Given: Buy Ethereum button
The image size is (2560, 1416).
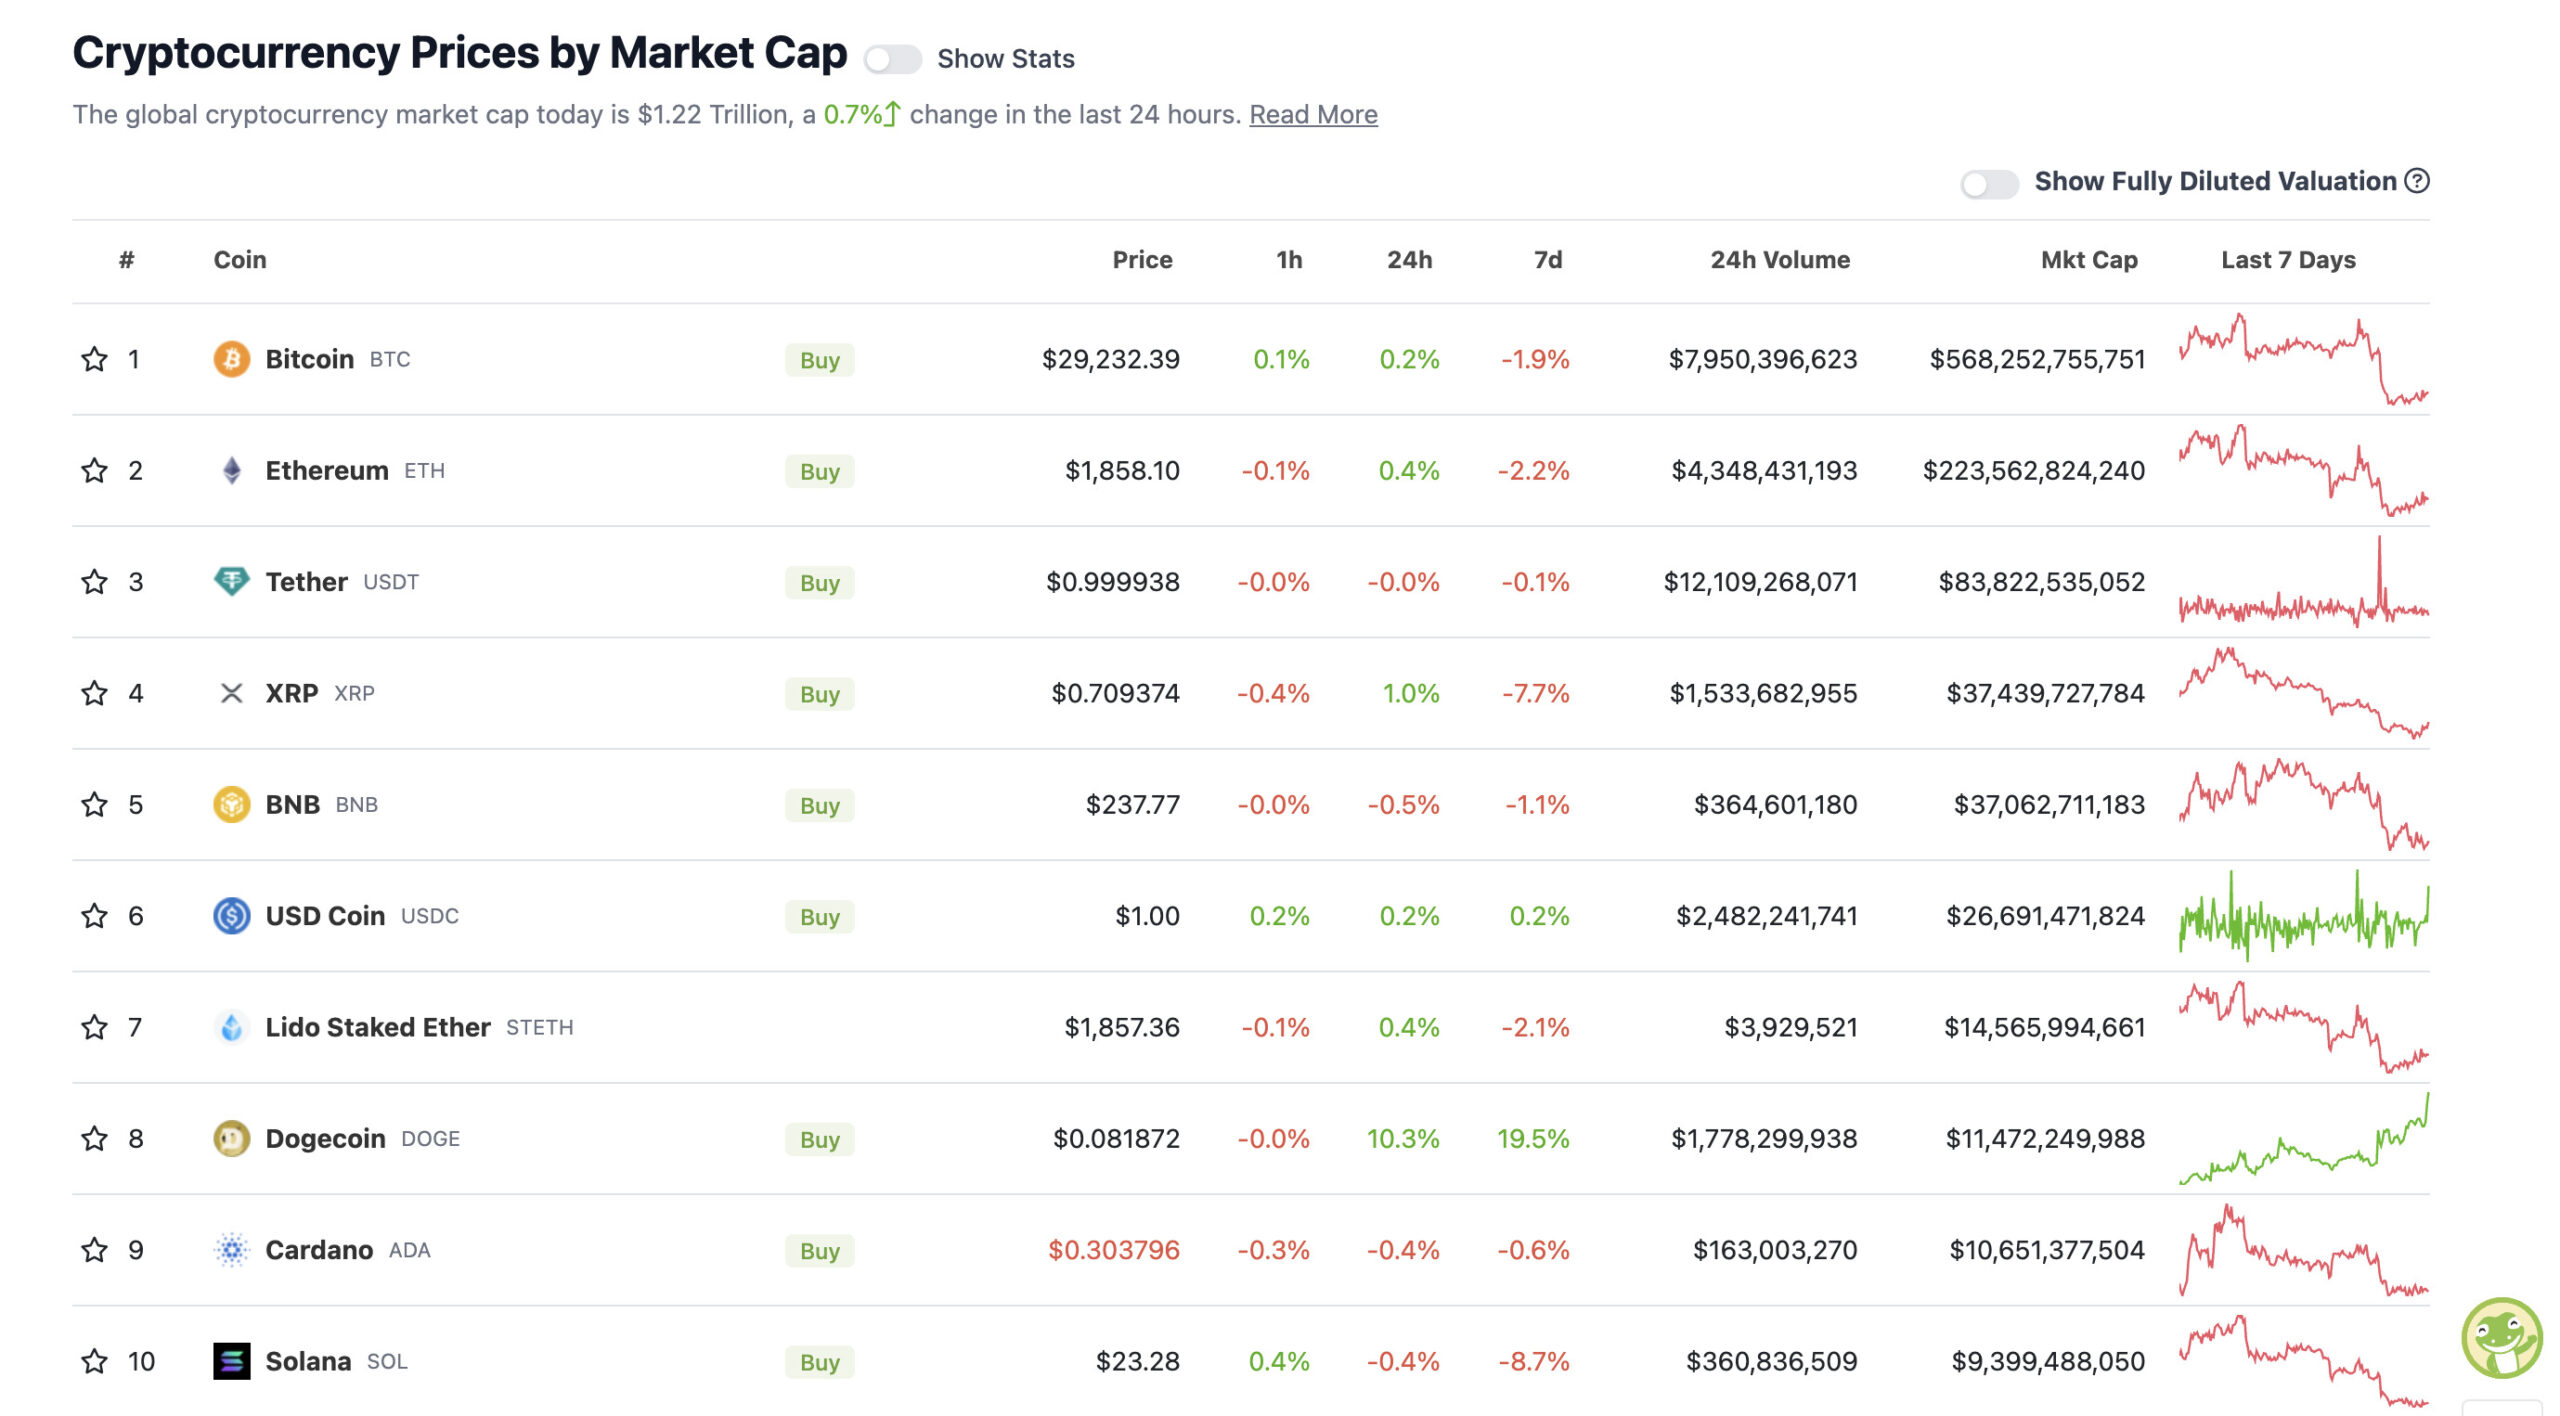Looking at the screenshot, I should tap(819, 471).
